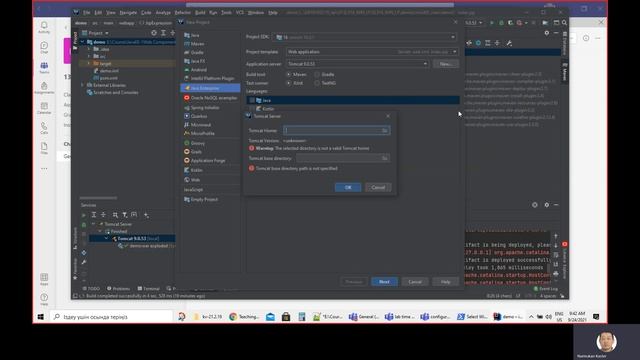This screenshot has height=360, width=640.
Task: Click wrench icon in Maven panel toolbar
Action: (509, 43)
